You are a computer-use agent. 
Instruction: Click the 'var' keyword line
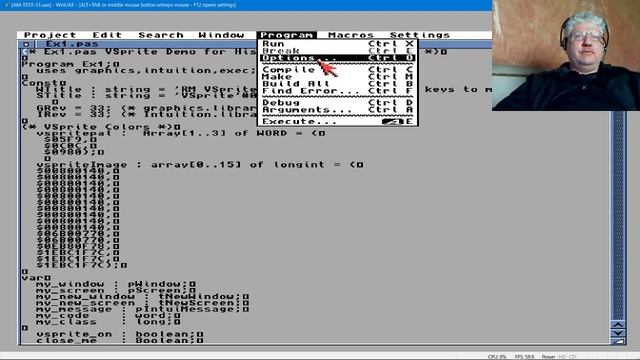[x=36, y=278]
